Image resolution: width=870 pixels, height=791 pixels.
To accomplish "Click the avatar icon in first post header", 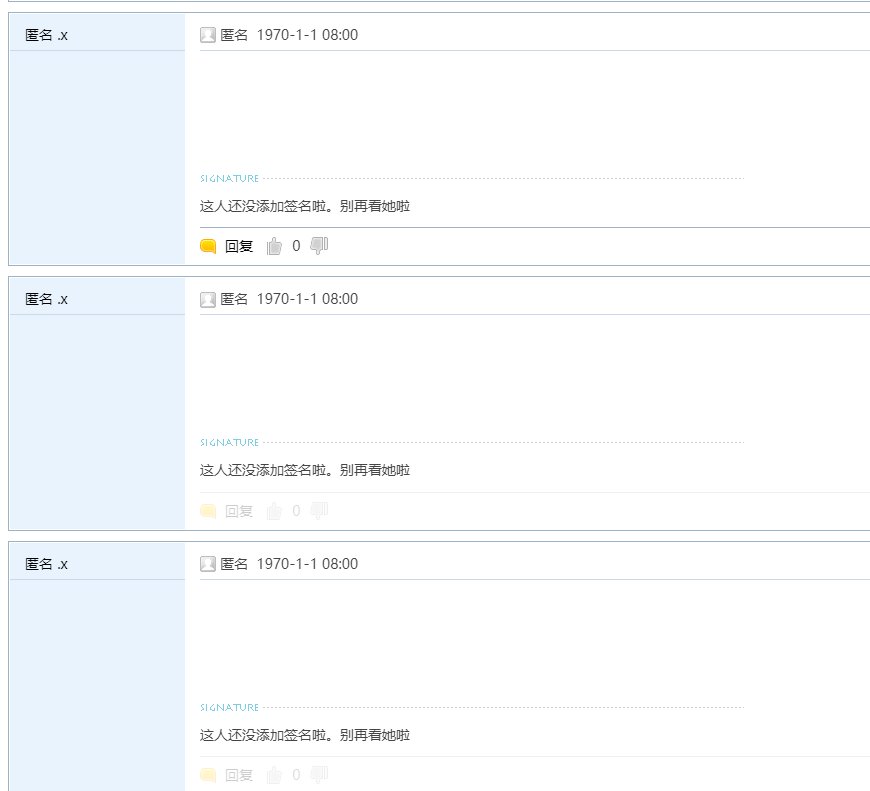I will coord(208,35).
